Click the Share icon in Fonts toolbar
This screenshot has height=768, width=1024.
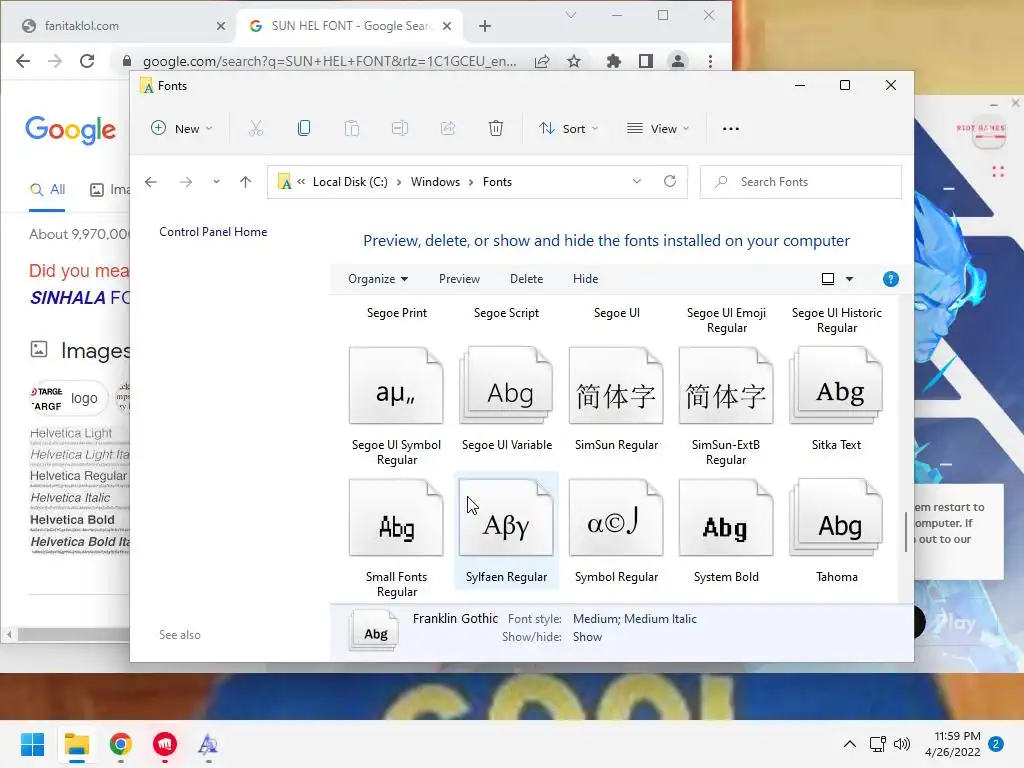pyautogui.click(x=448, y=129)
